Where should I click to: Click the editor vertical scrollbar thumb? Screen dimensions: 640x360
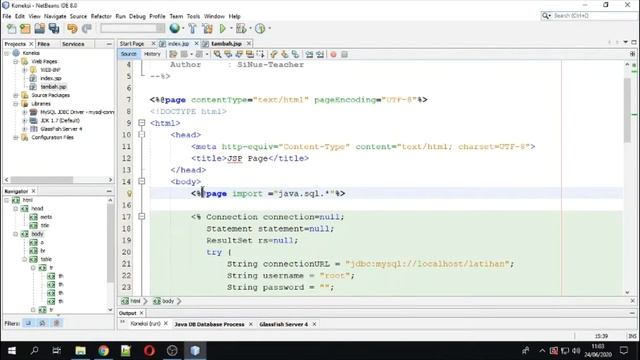click(x=627, y=110)
